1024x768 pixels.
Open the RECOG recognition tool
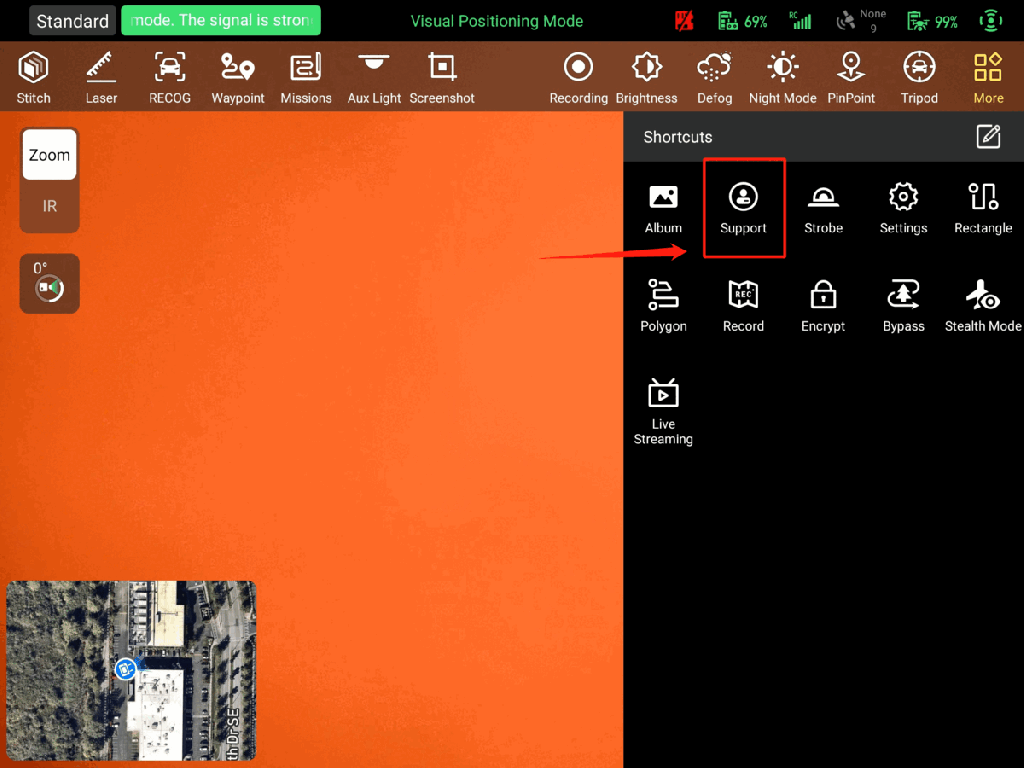pos(170,78)
